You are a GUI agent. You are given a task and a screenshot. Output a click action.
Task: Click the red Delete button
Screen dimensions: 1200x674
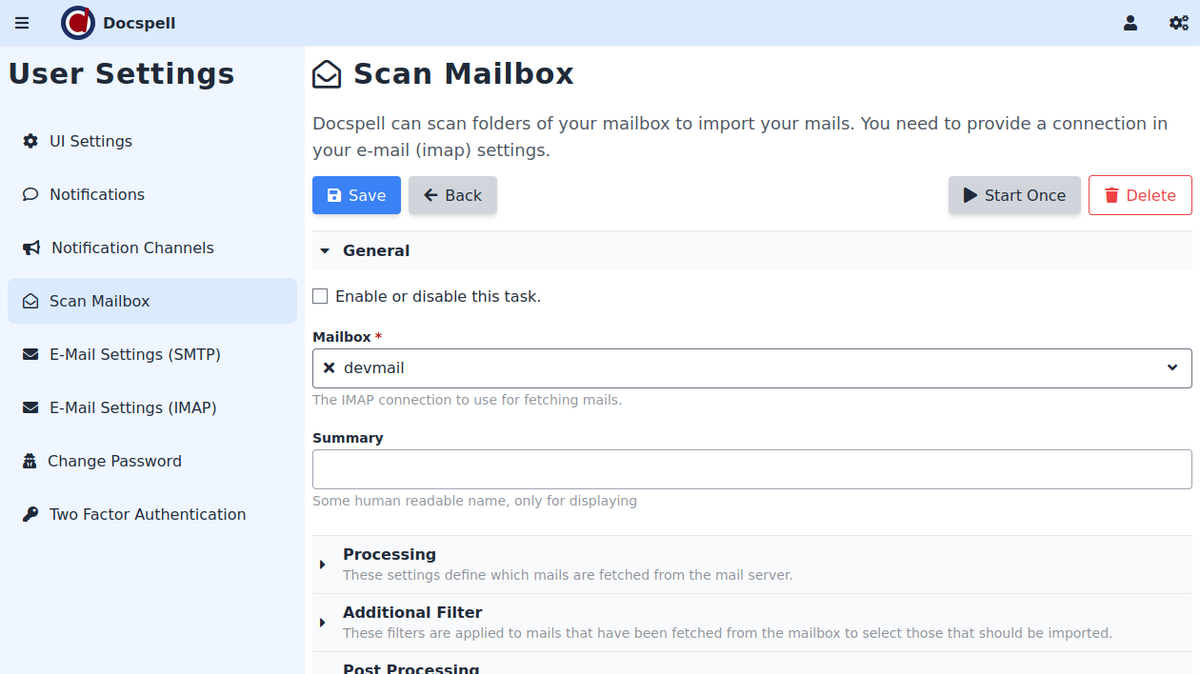click(1139, 195)
